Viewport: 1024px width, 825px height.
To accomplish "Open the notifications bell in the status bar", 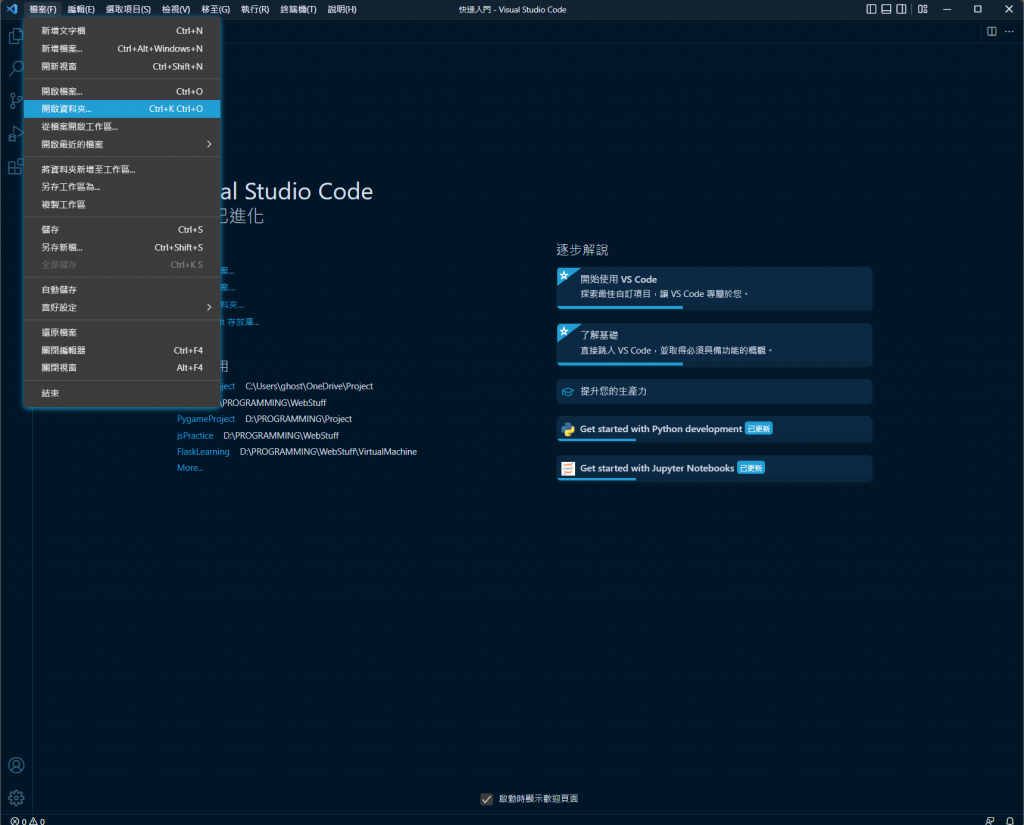I will tap(1010, 821).
